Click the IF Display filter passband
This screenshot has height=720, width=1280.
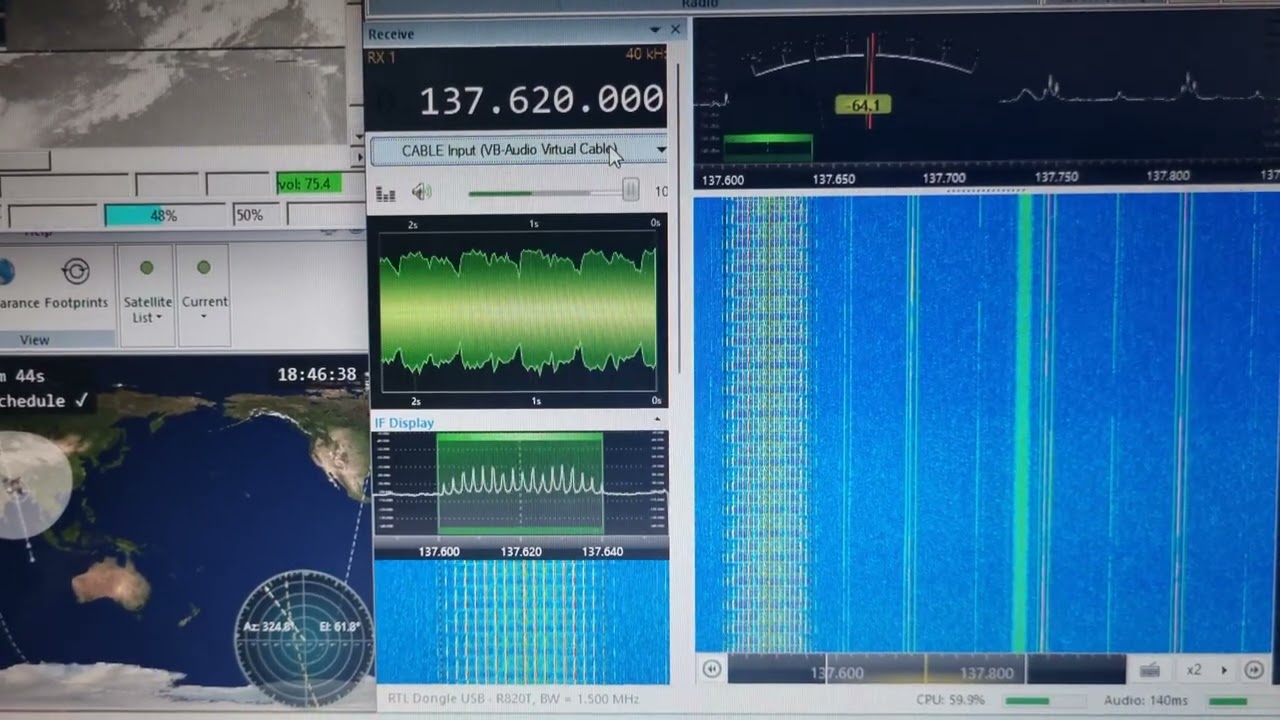coord(520,484)
